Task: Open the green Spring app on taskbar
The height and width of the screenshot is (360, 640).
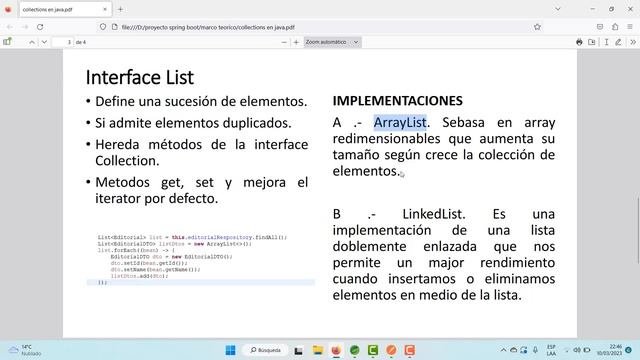Action: pos(355,350)
